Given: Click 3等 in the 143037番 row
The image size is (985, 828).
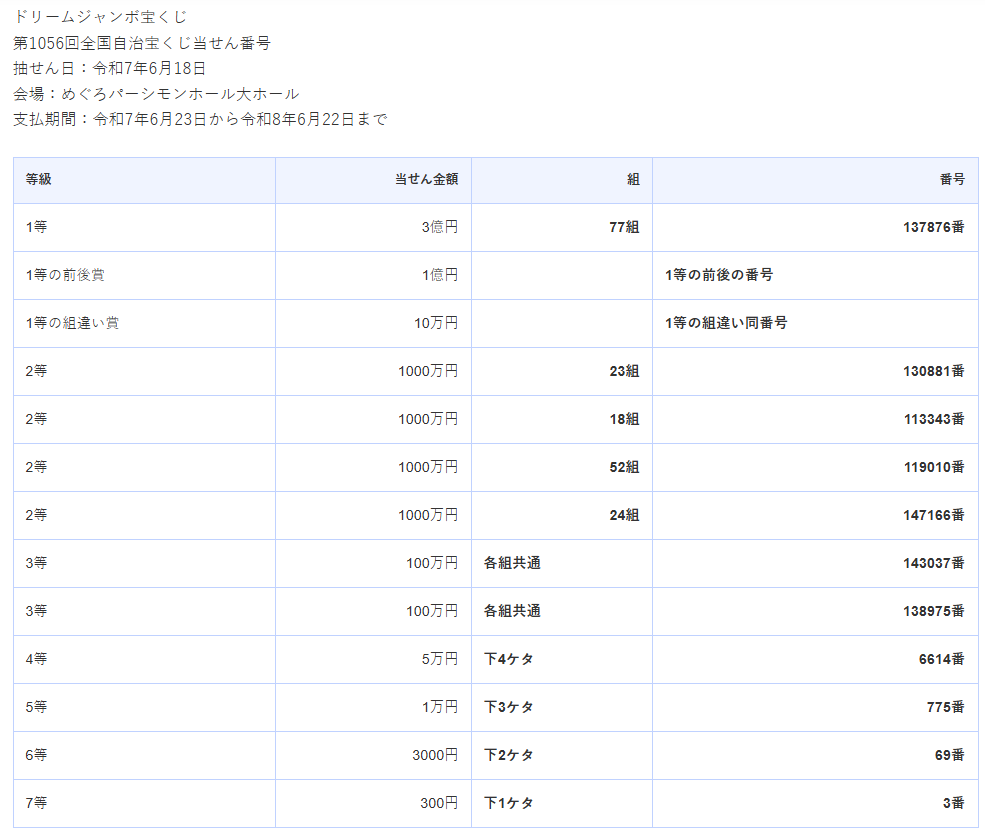Looking at the screenshot, I should tap(36, 563).
